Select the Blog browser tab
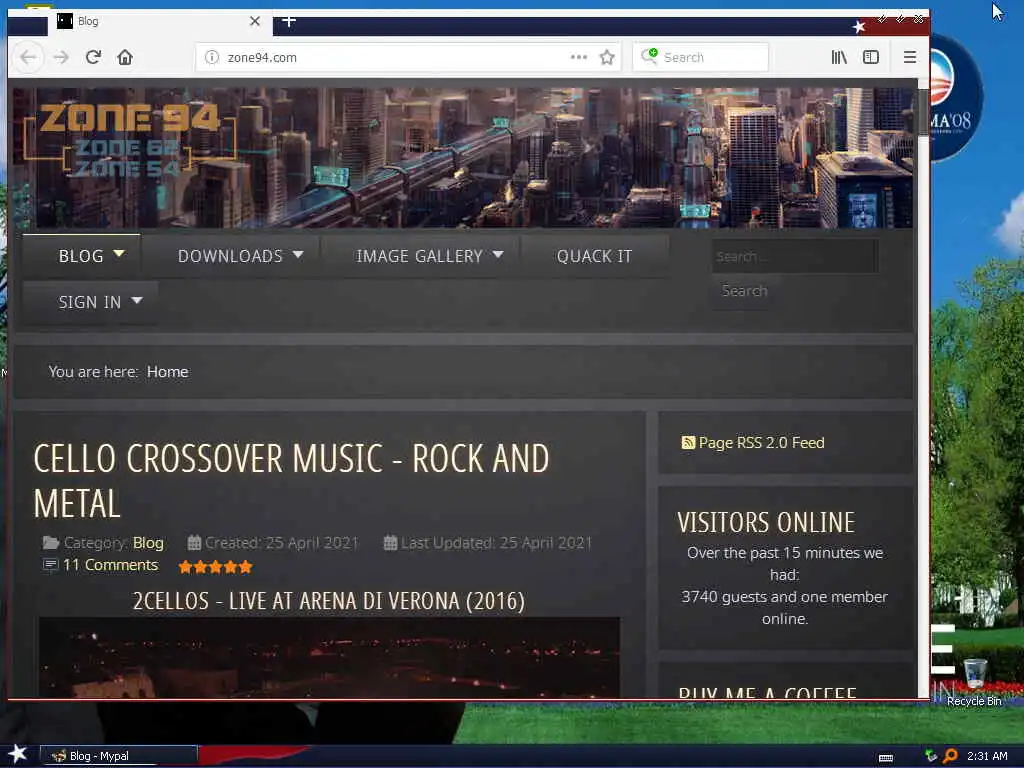Screen dimensions: 1024x768 (159, 21)
